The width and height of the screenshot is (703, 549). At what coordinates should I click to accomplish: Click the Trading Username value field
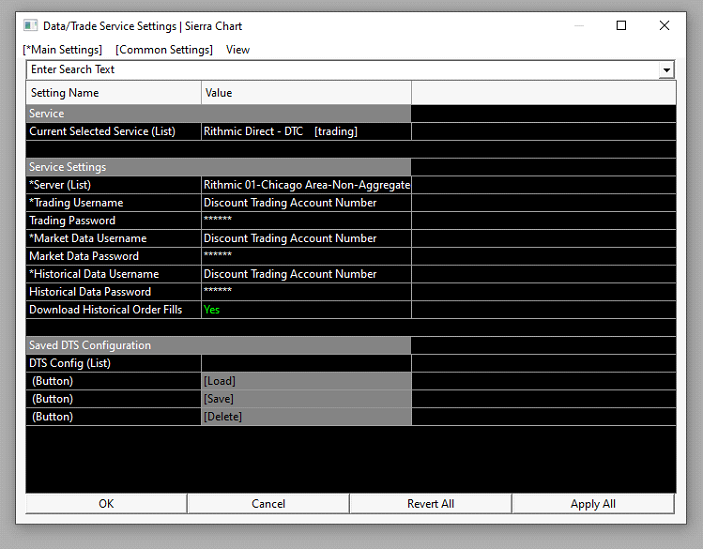click(x=305, y=203)
